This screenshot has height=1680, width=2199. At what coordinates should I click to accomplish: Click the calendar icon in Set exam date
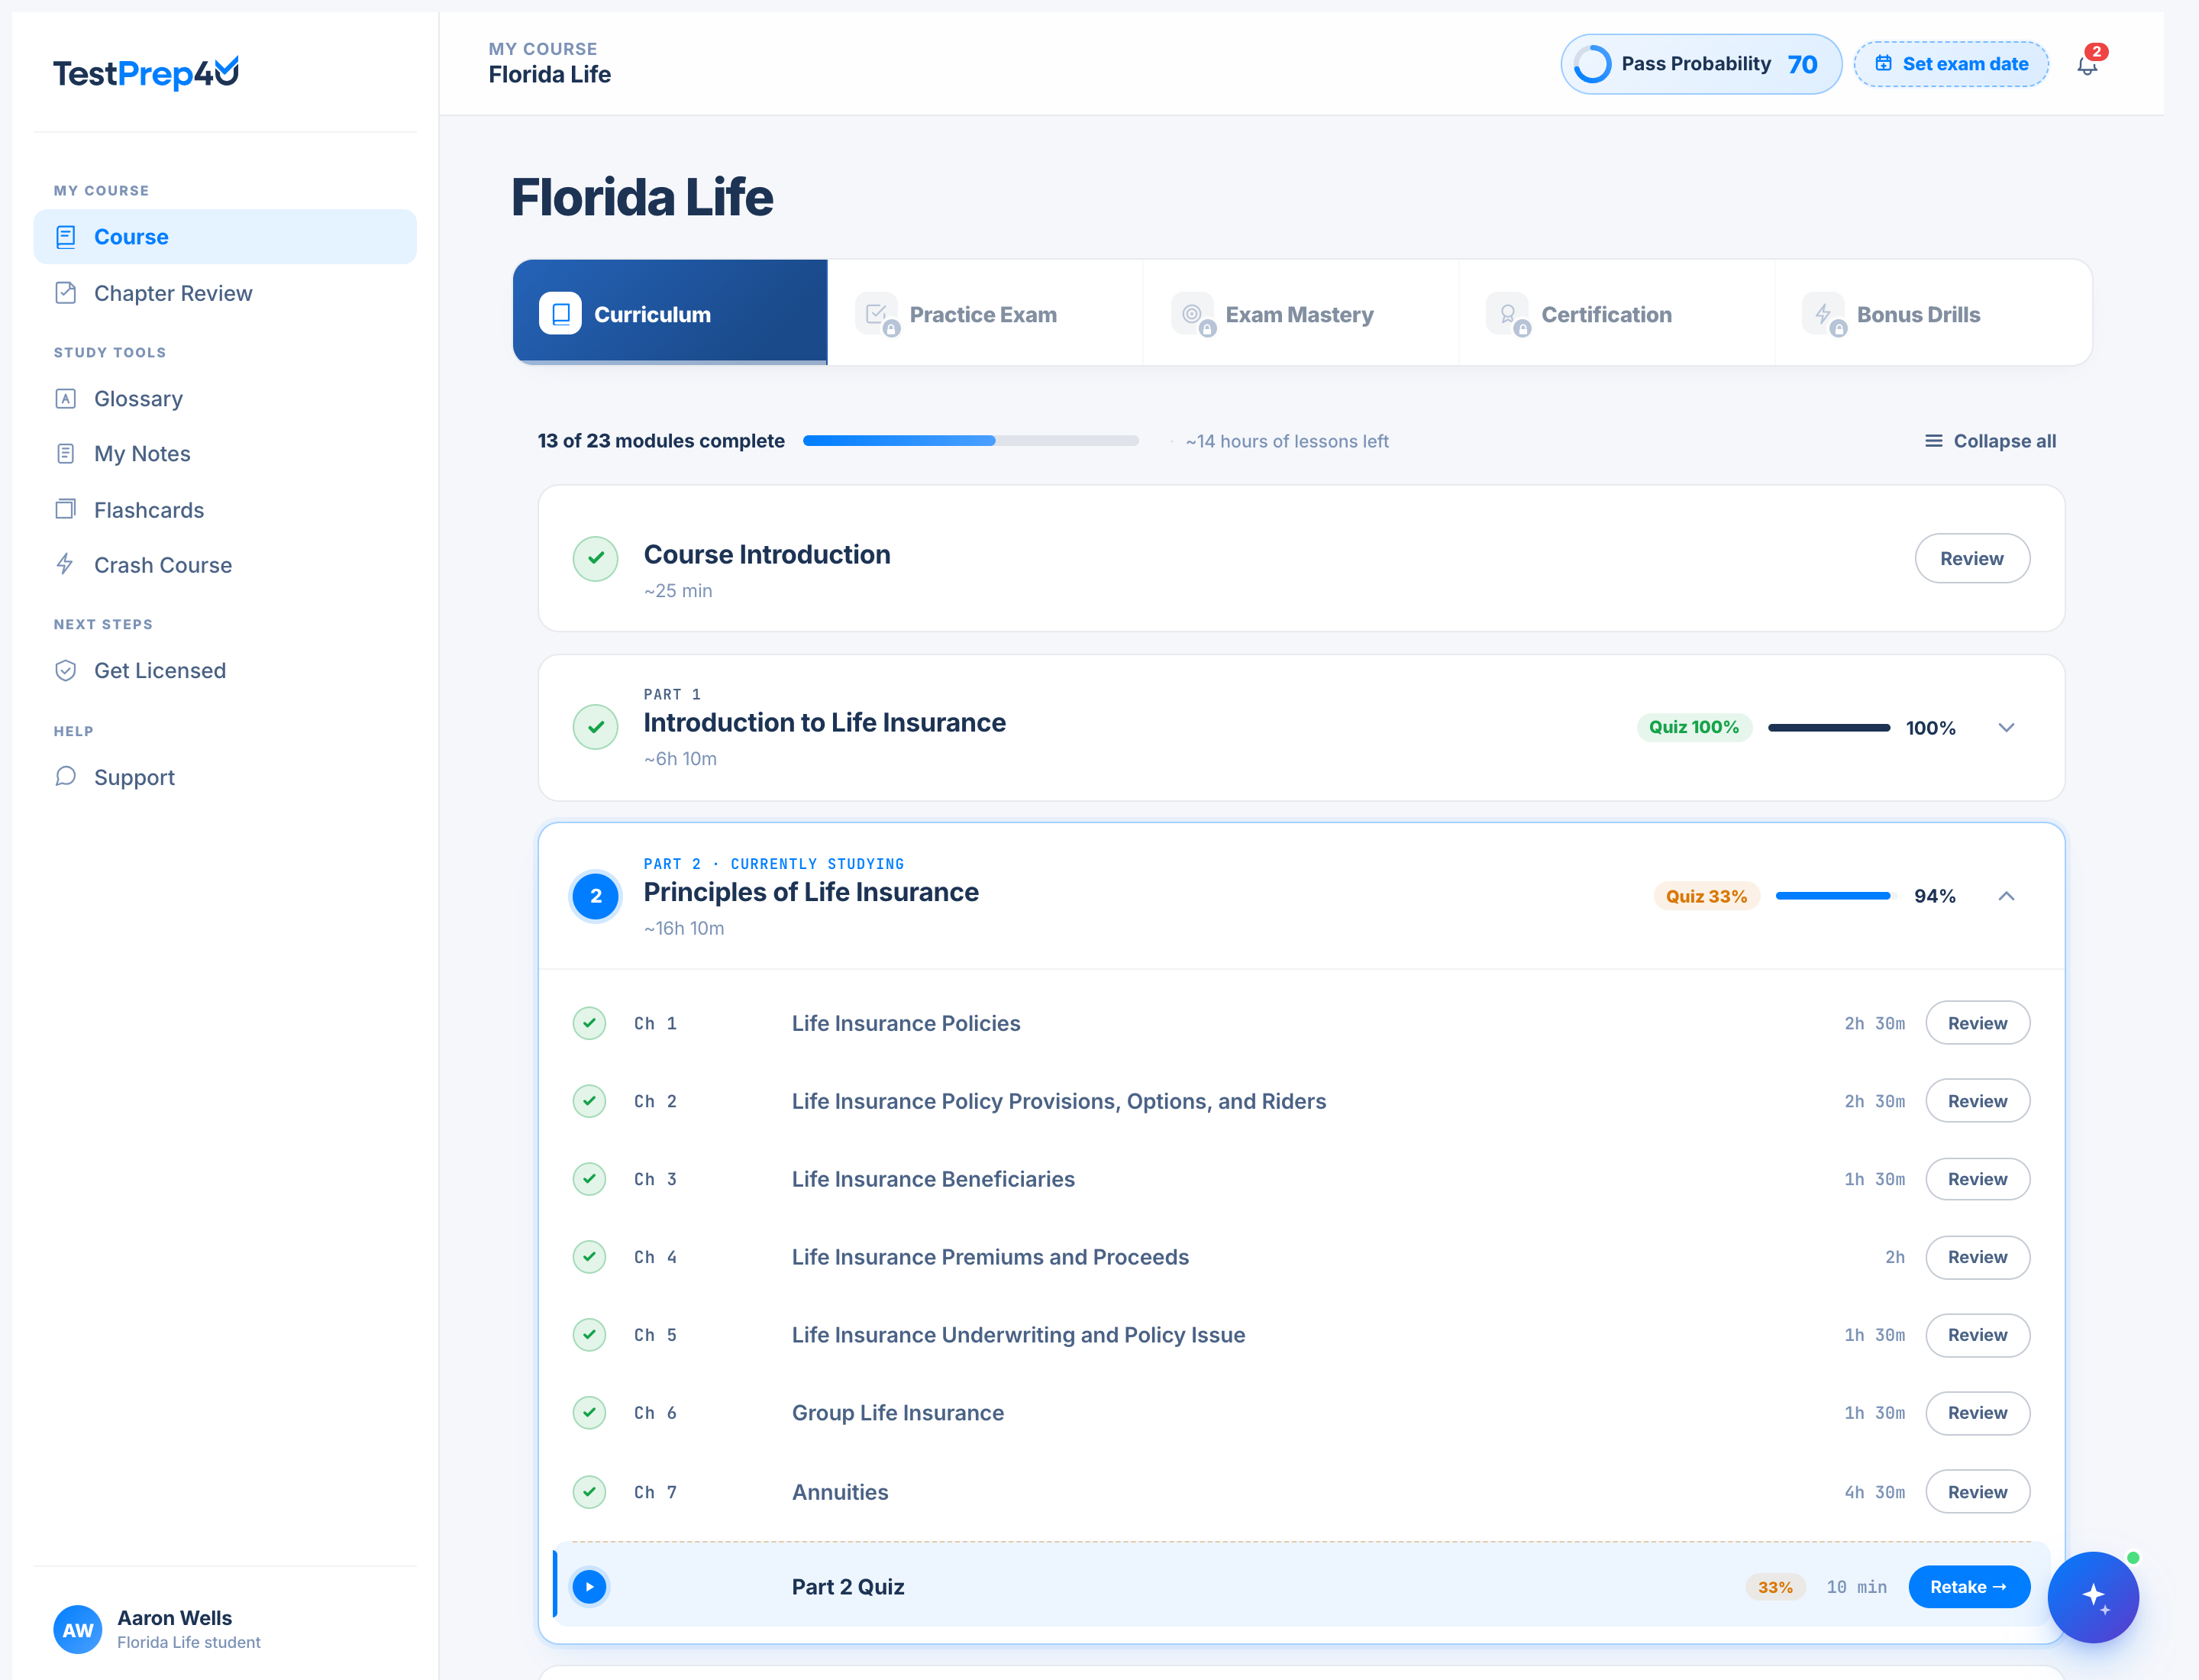[x=1883, y=64]
